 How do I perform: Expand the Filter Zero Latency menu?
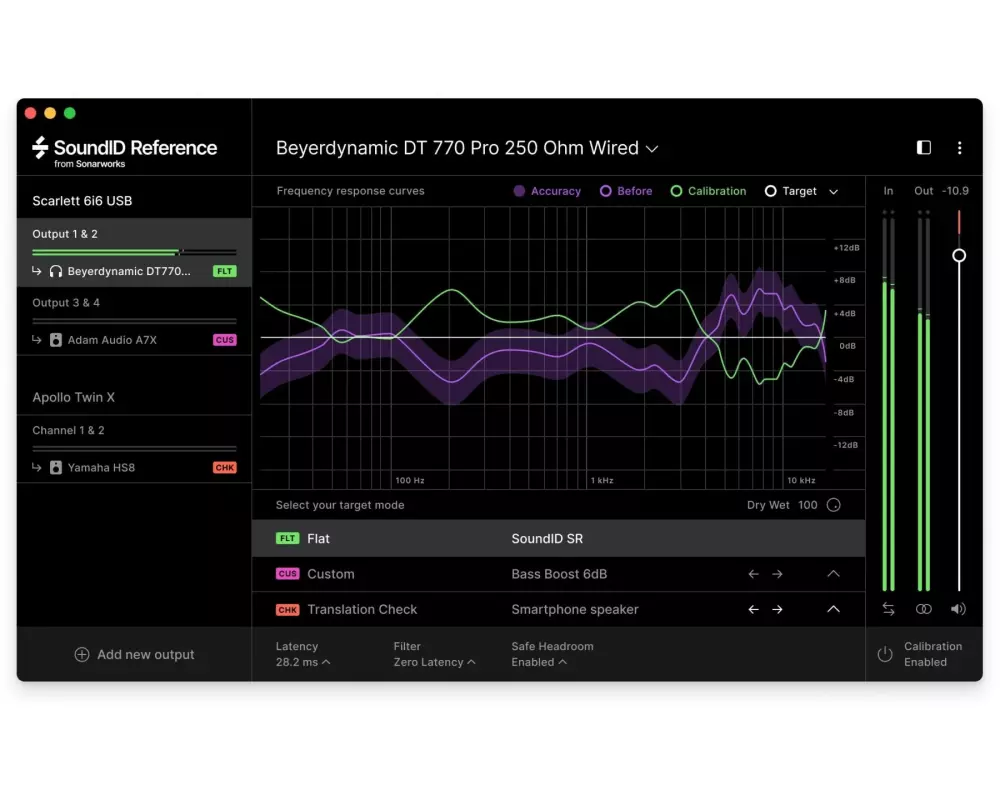click(x=434, y=662)
